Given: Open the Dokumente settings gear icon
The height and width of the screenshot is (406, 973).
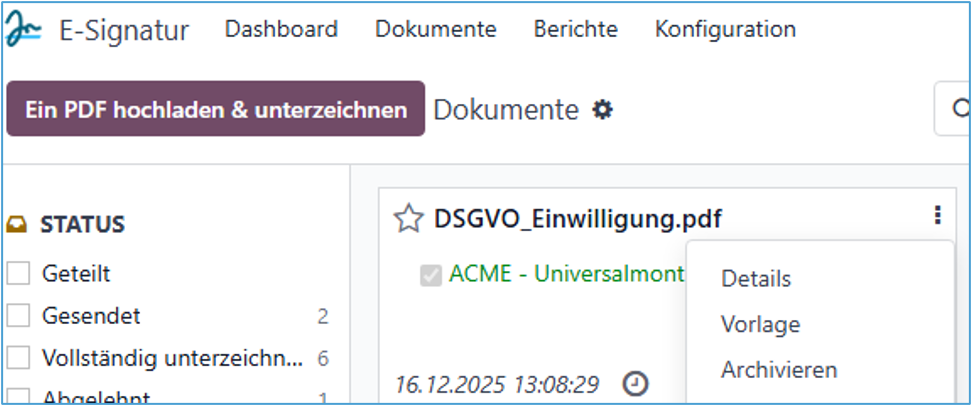Looking at the screenshot, I should [x=602, y=109].
